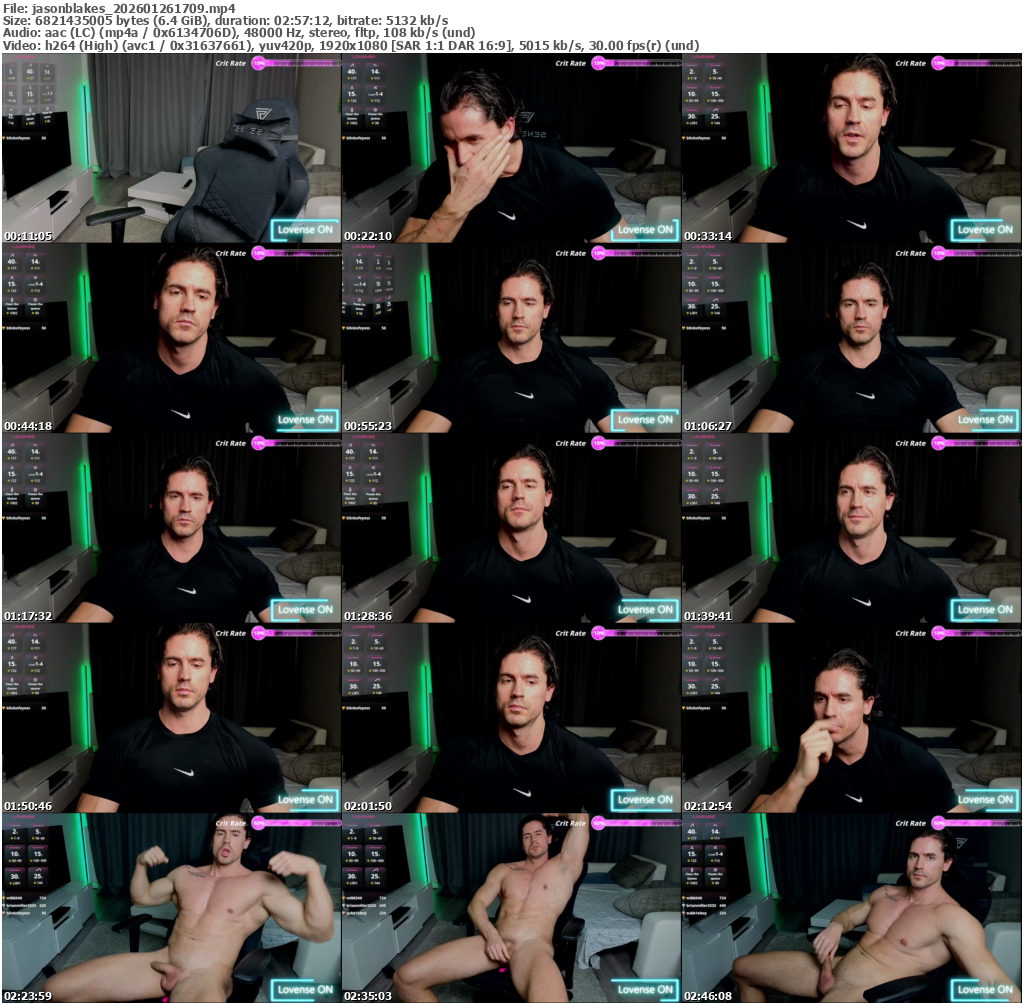Click the file name text in the header

[118, 8]
